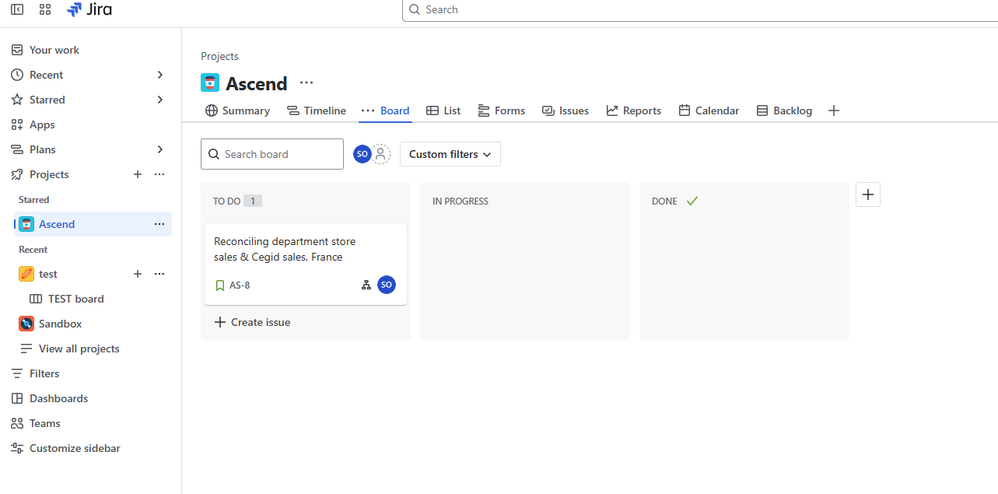Viewport: 998px width, 494px height.
Task: Open Ascend sidebar more options ellipsis
Action: (160, 224)
